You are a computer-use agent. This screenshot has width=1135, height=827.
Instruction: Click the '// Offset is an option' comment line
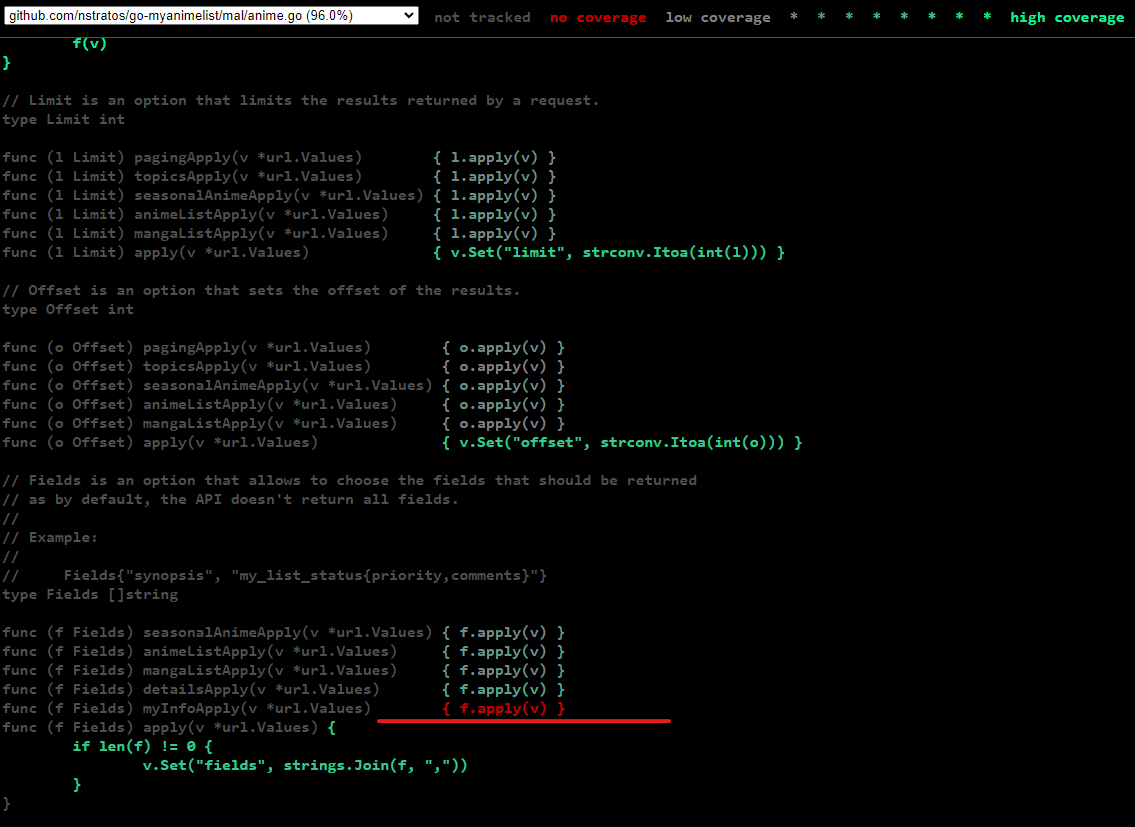coord(261,290)
